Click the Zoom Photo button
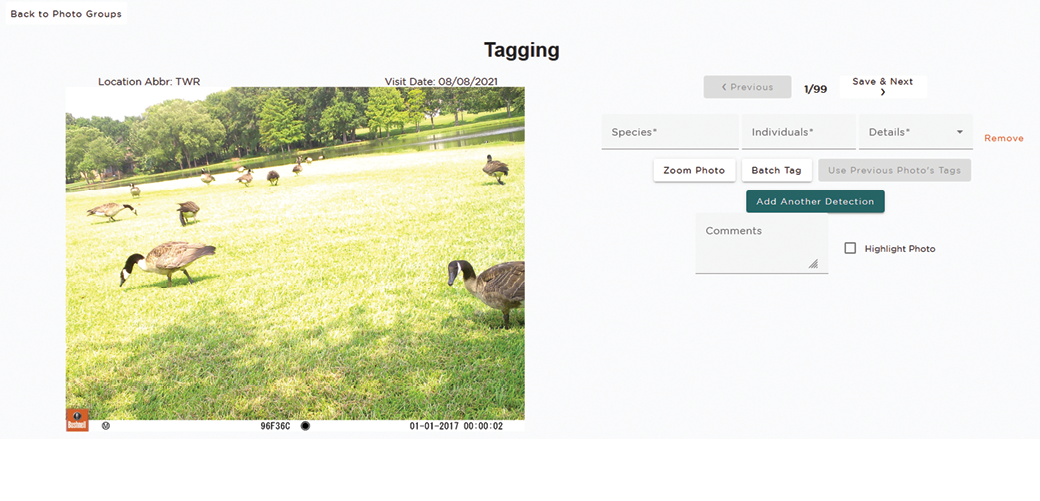The image size is (1040, 501). [694, 170]
